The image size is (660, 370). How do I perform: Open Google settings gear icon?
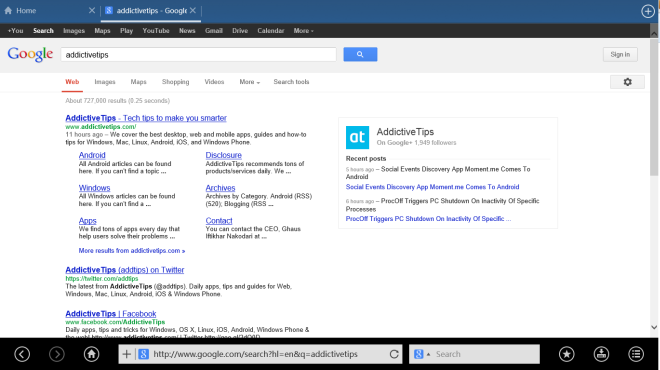click(627, 82)
